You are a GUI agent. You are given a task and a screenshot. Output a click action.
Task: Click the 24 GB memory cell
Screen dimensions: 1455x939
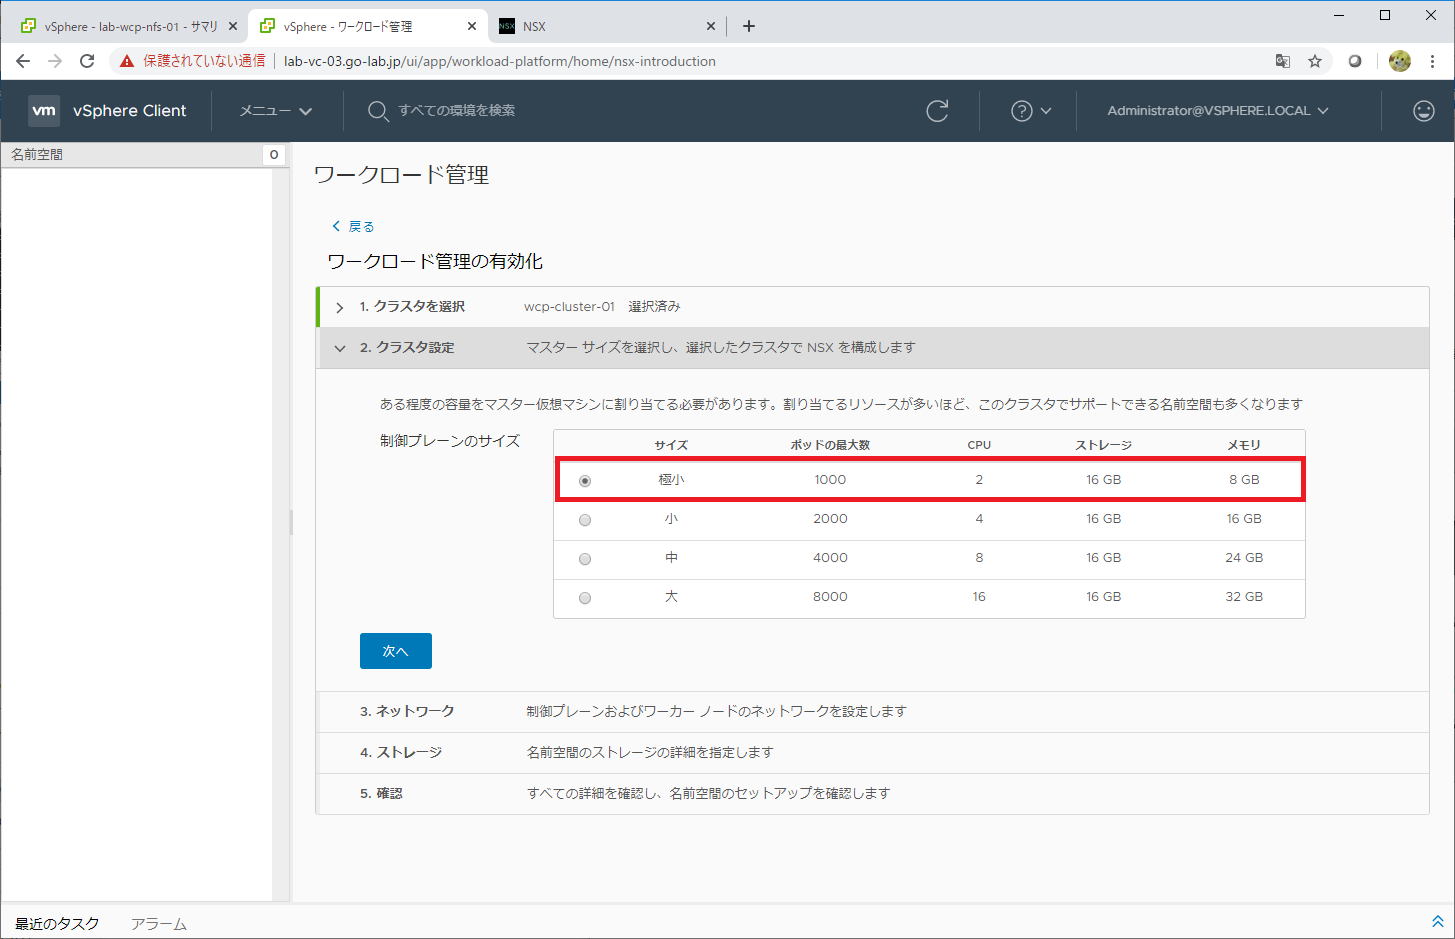(x=1244, y=558)
